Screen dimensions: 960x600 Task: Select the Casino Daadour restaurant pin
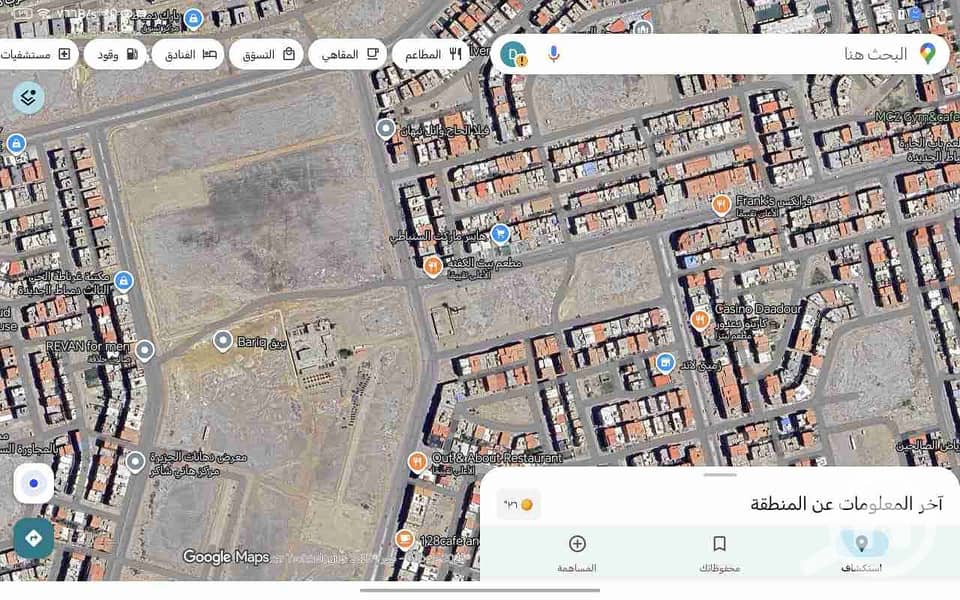click(x=700, y=320)
